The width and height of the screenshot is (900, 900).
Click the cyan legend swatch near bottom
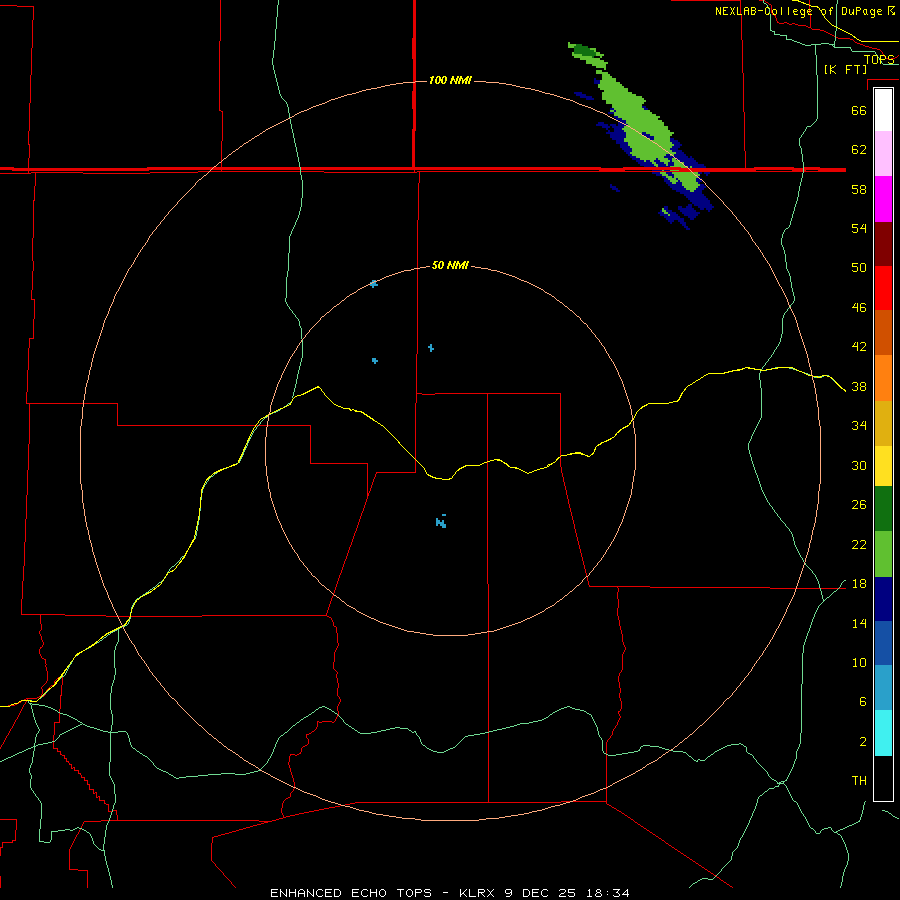[883, 733]
